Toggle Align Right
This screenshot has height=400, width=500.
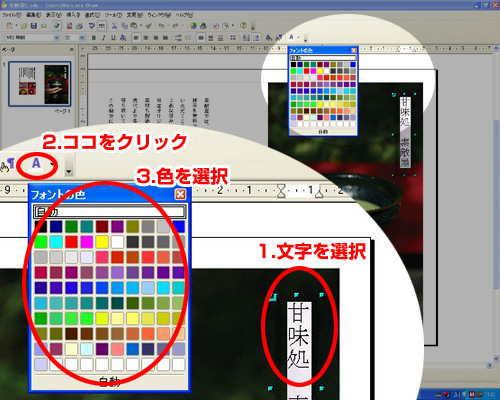[x=156, y=37]
